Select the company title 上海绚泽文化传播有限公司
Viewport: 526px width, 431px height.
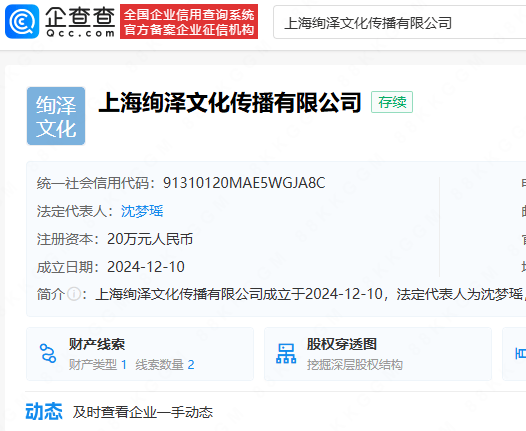tap(230, 102)
